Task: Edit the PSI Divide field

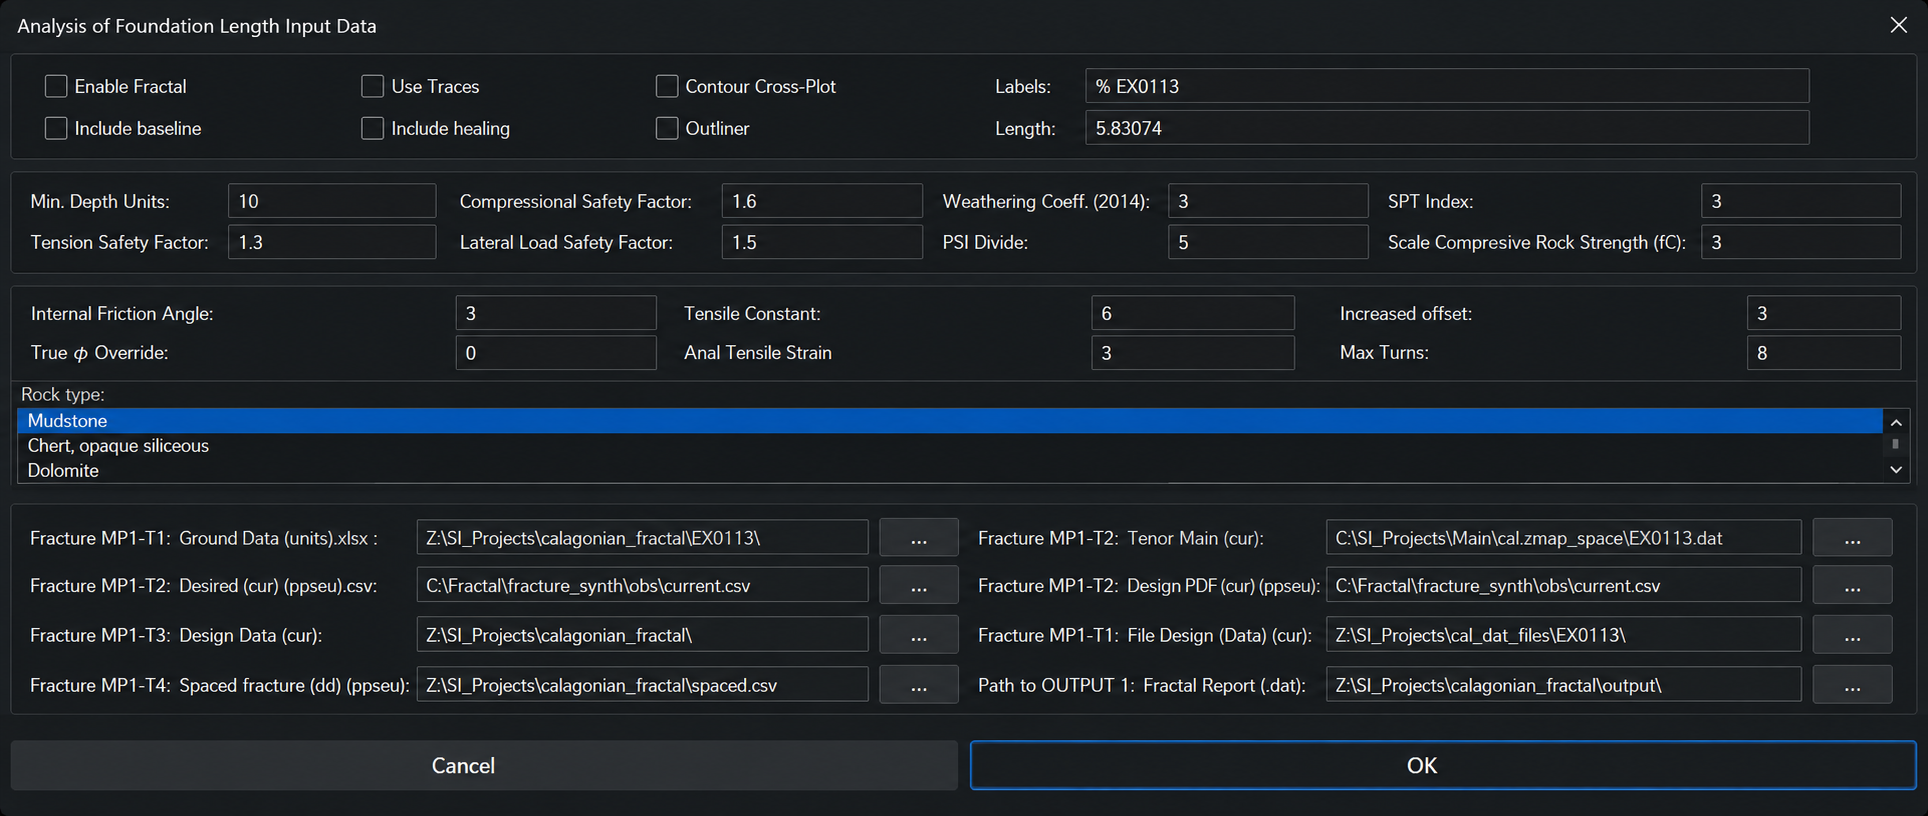Action: coord(1268,242)
